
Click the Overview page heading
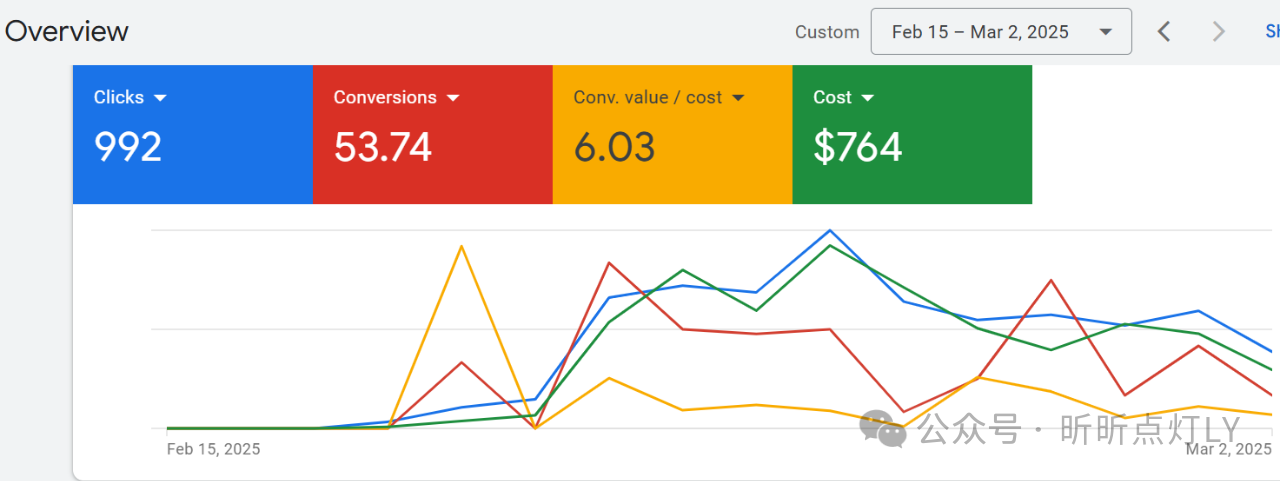[66, 31]
